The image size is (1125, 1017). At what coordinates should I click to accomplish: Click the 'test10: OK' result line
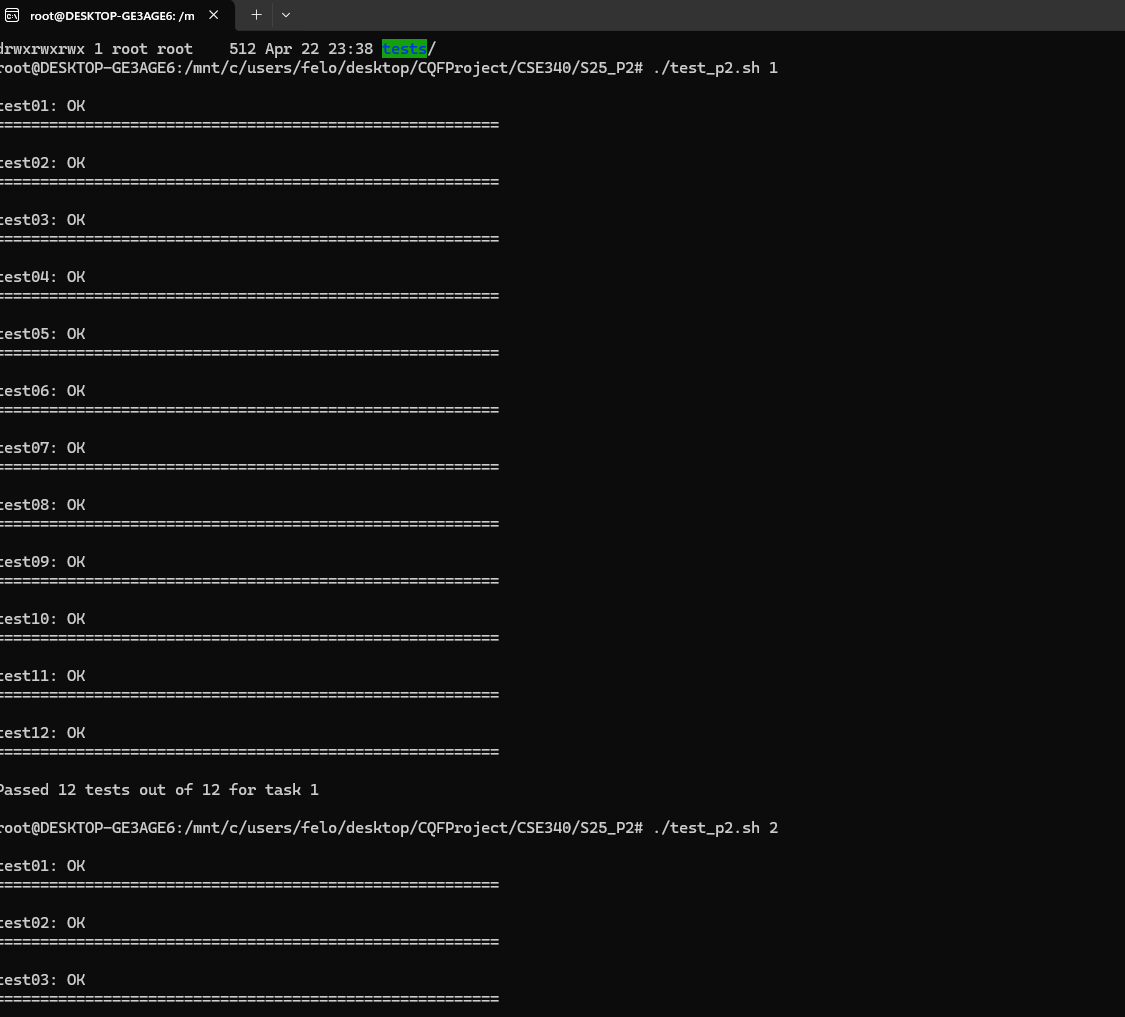[42, 619]
